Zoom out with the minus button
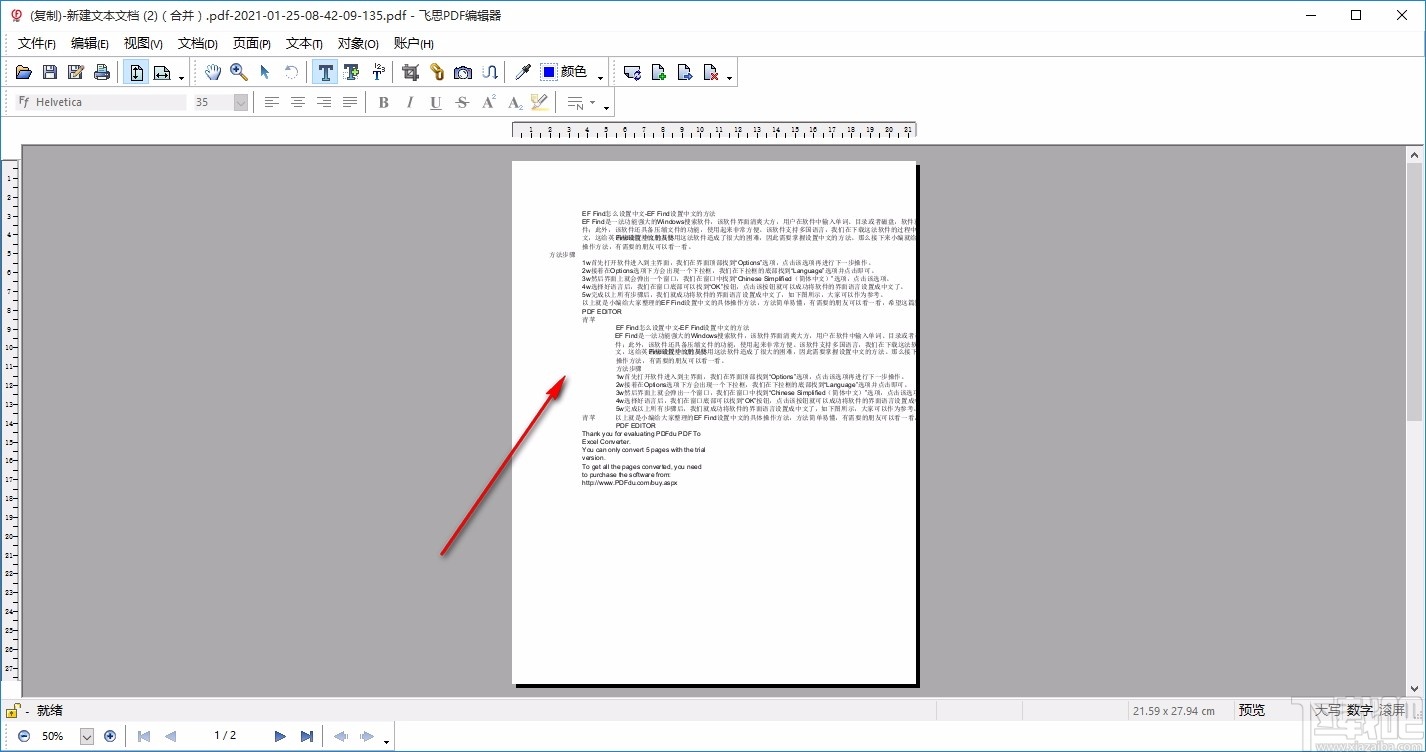 click(24, 736)
